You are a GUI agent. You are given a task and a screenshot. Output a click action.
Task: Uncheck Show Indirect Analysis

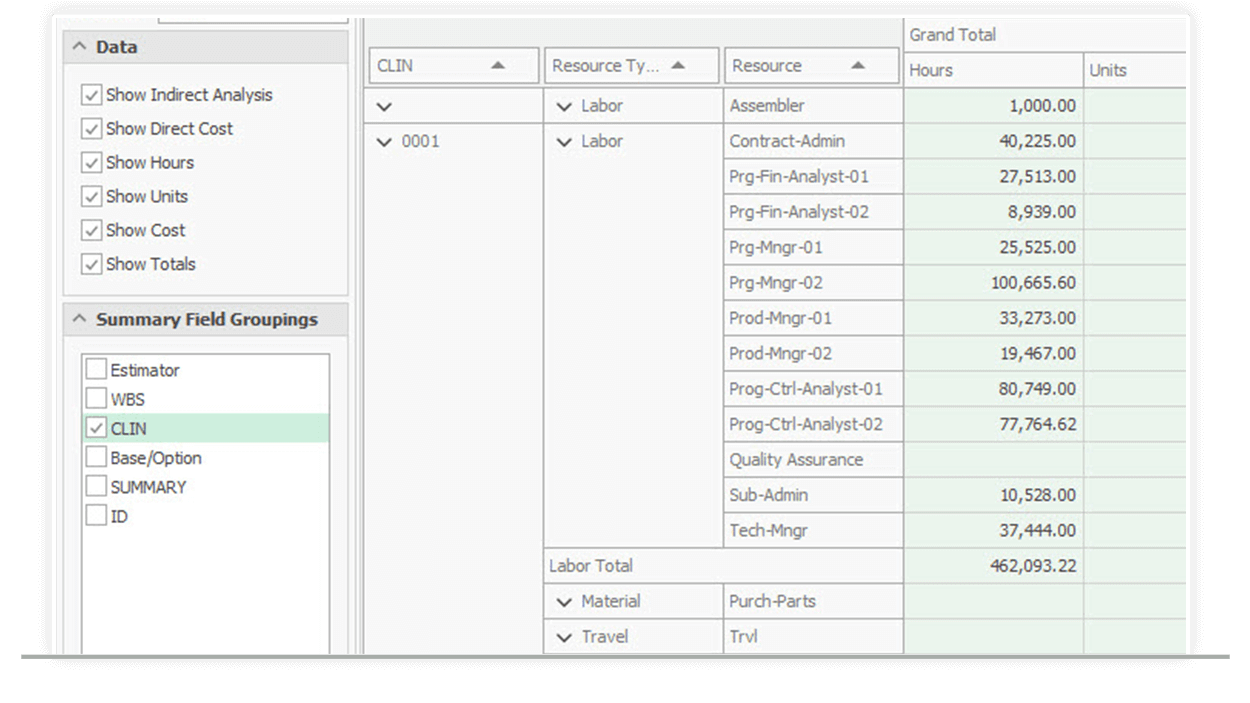91,95
